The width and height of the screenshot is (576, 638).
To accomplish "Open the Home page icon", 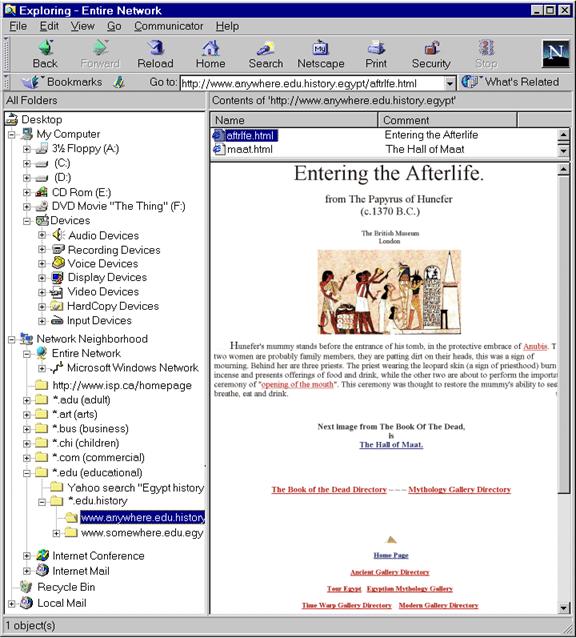I will coord(211,48).
